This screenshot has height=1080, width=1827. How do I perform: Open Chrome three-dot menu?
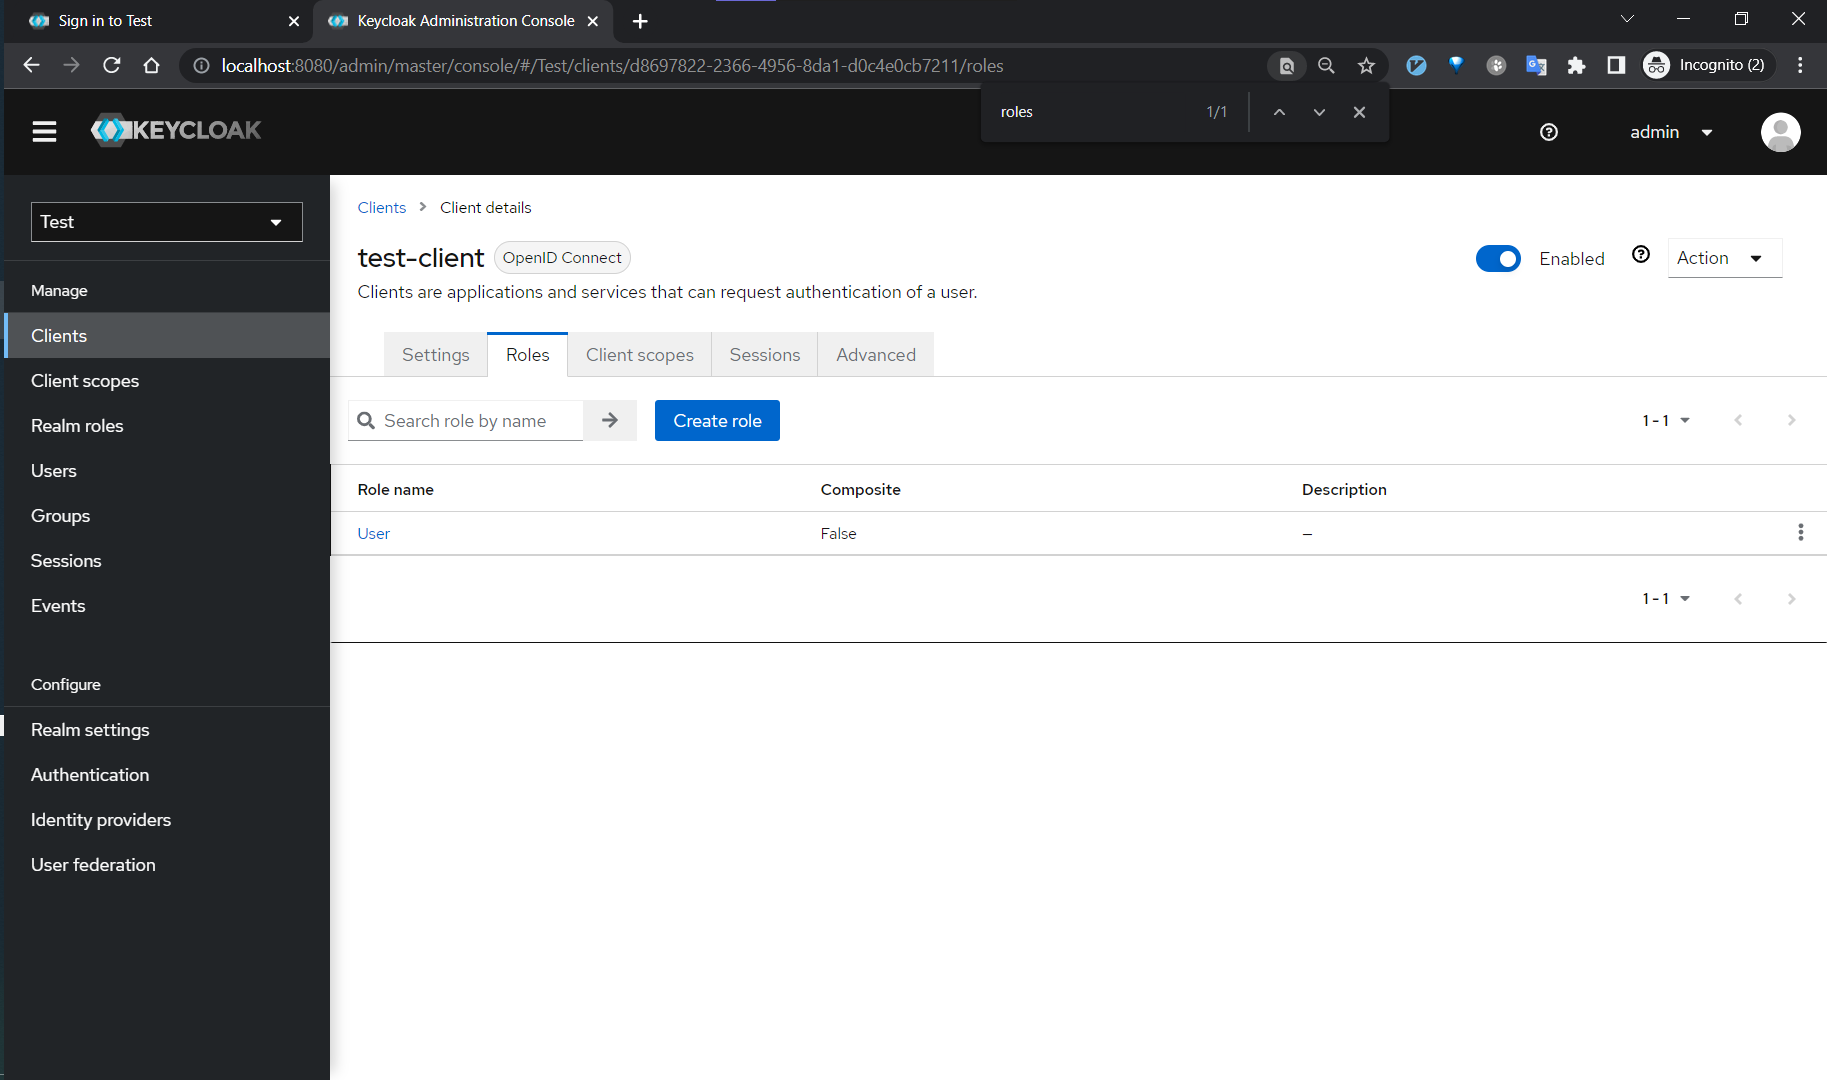coord(1800,65)
